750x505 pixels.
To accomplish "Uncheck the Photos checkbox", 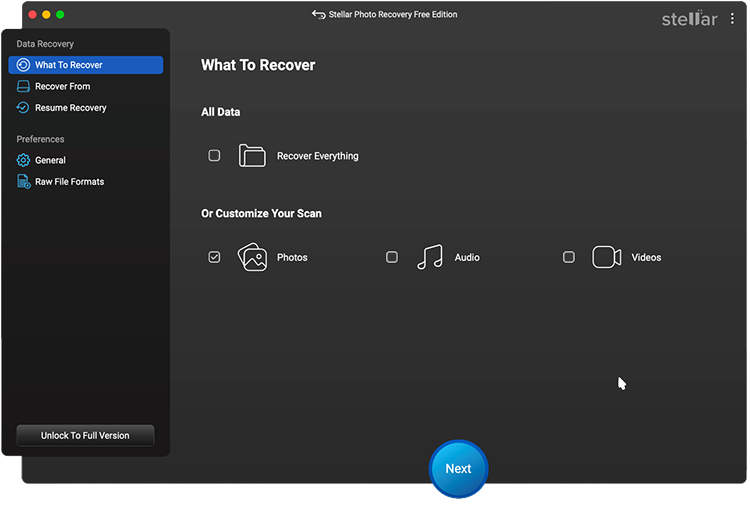I will tap(214, 257).
